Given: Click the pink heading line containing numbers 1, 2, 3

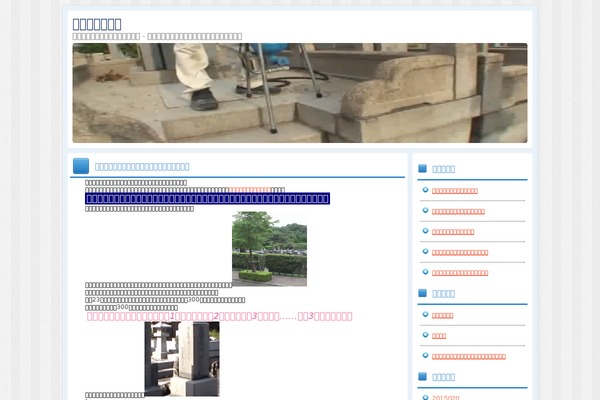Looking at the screenshot, I should 219,316.
